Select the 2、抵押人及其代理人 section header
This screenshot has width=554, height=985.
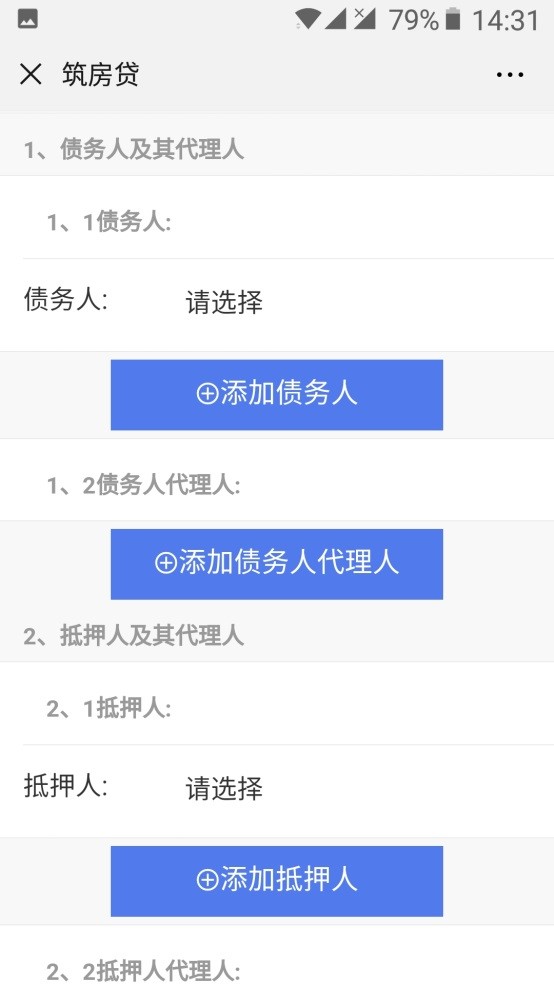134,636
